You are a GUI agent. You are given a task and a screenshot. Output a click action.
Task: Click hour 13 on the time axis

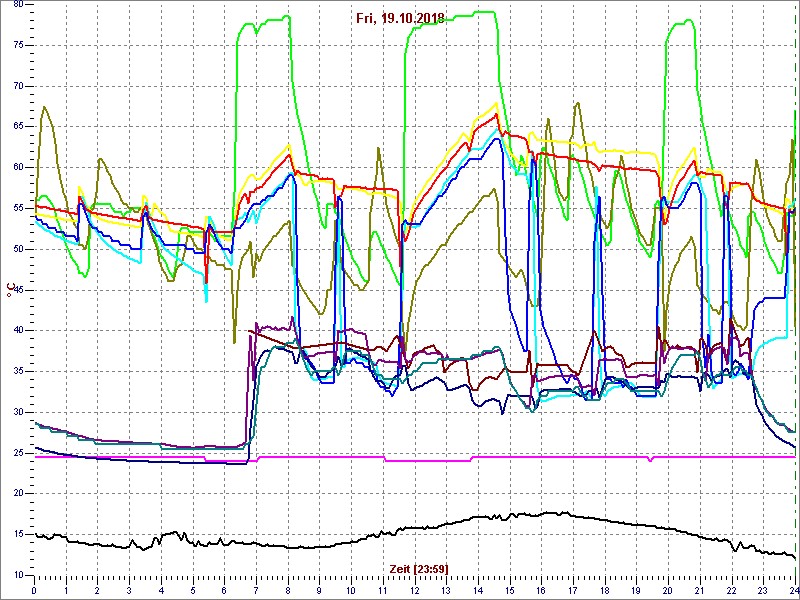tap(446, 590)
